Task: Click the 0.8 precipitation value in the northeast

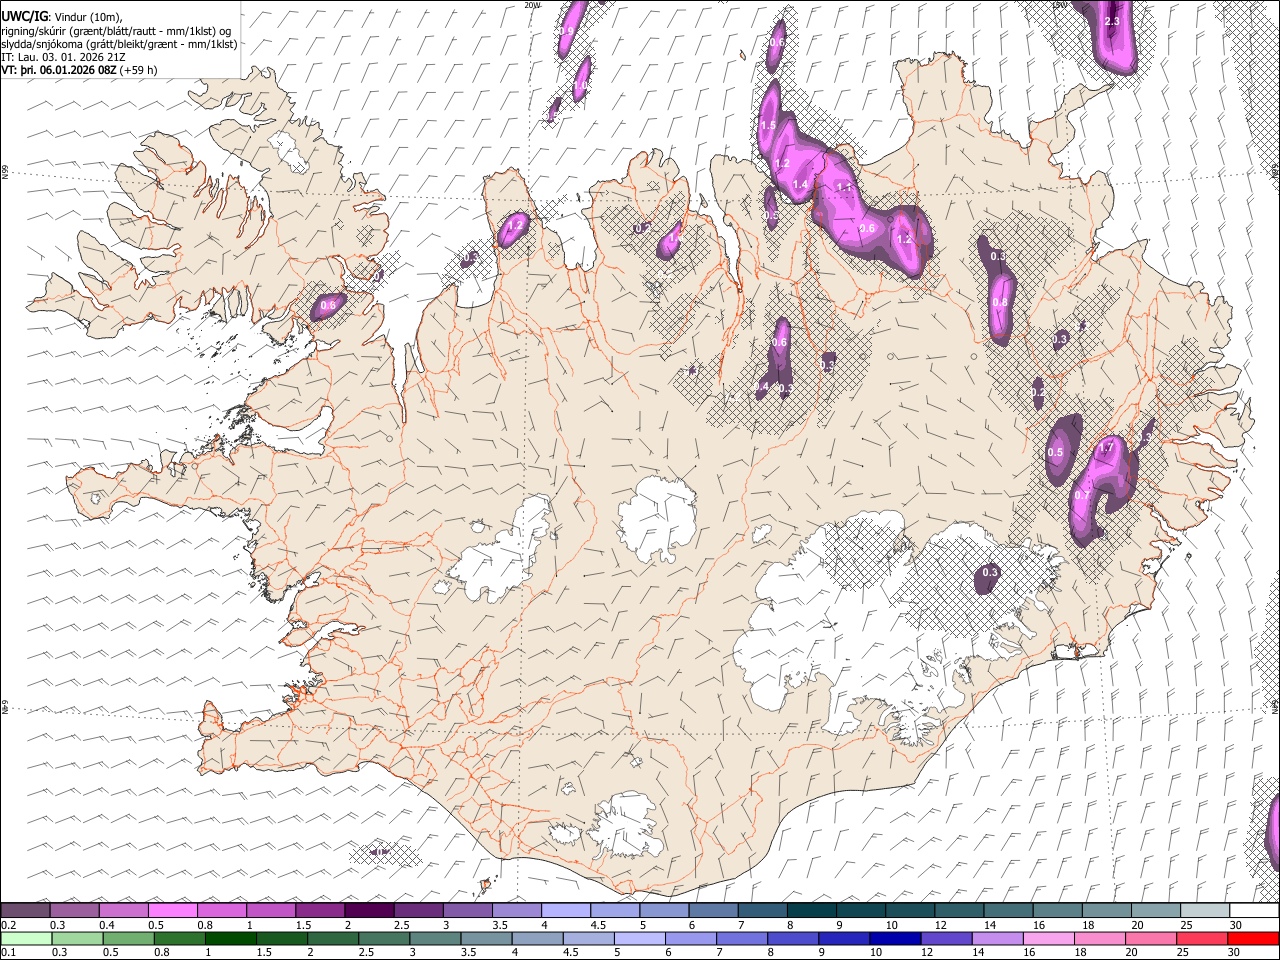Action: tap(1000, 302)
